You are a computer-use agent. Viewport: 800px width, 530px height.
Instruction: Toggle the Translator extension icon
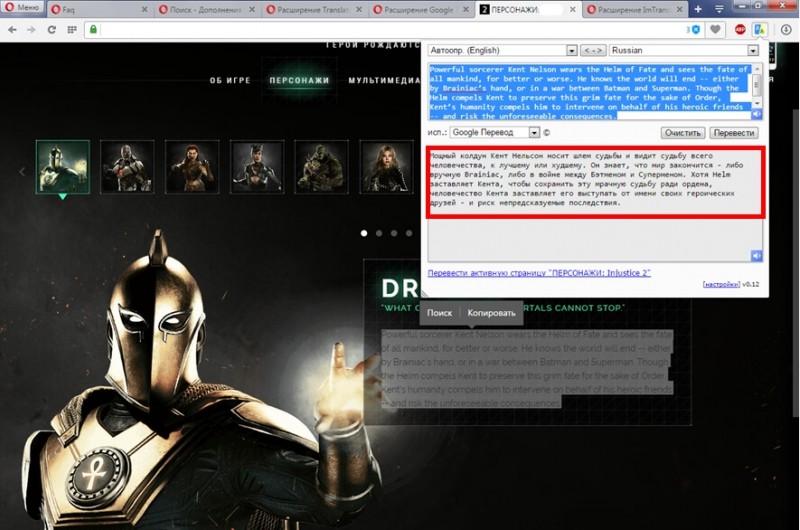760,30
